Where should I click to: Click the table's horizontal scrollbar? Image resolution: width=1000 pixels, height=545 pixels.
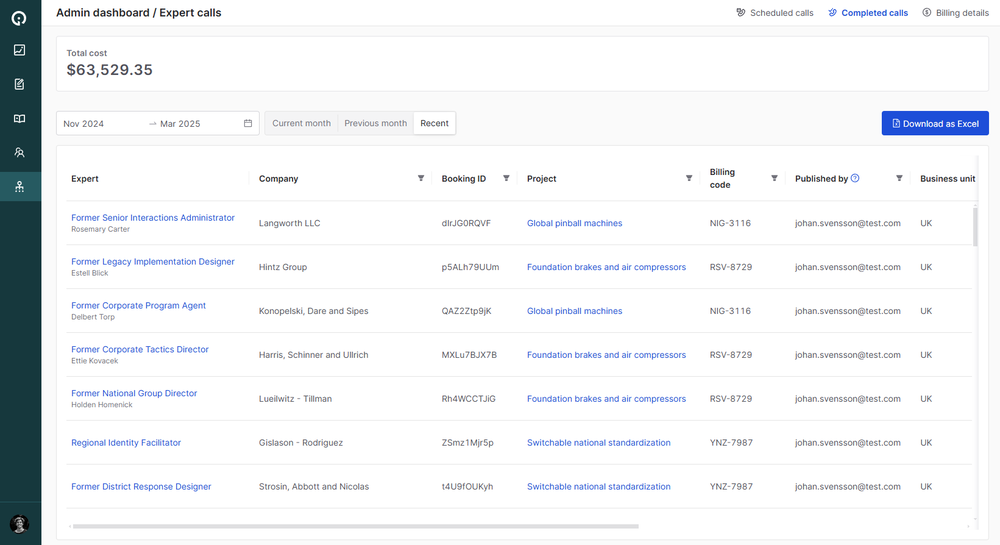tap(355, 525)
